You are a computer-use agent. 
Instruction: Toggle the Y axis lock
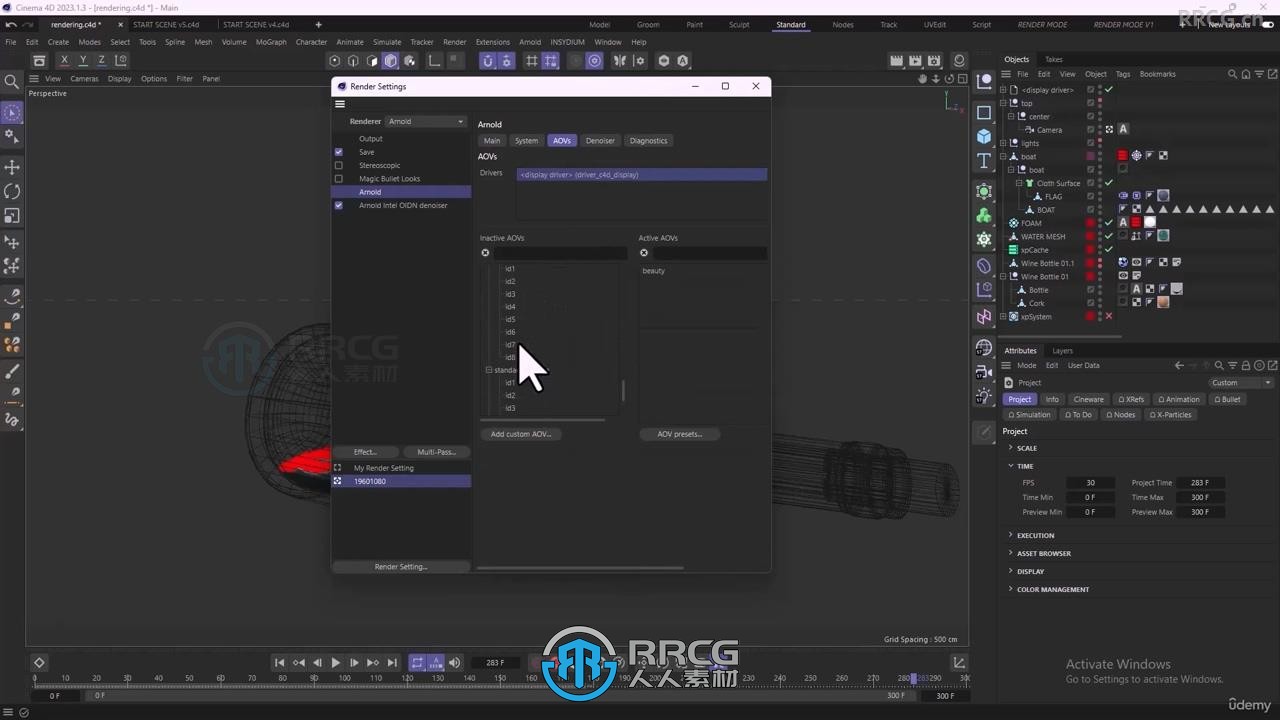83,61
